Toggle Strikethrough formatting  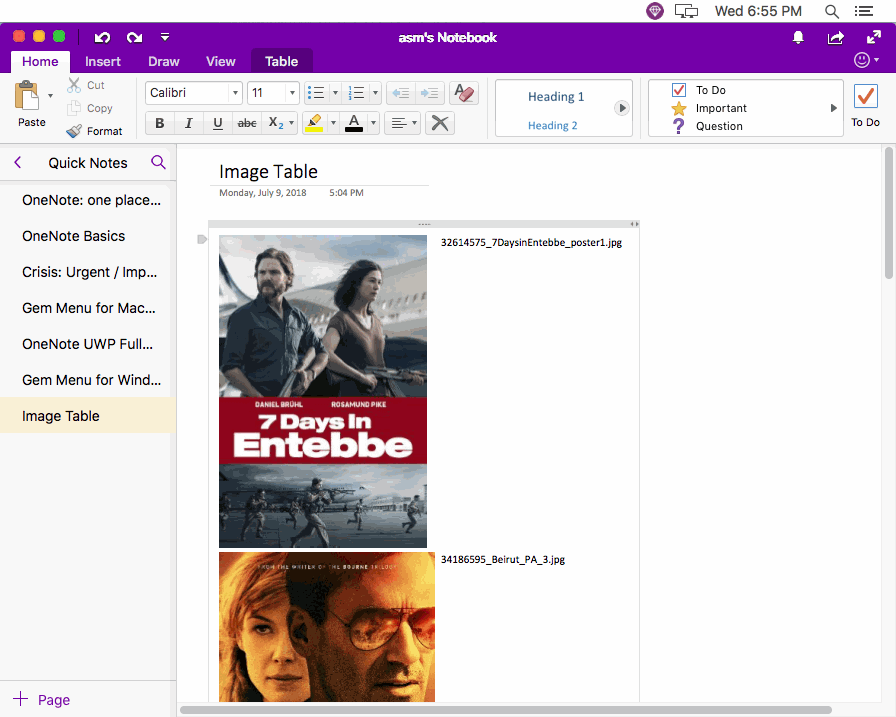tap(247, 123)
